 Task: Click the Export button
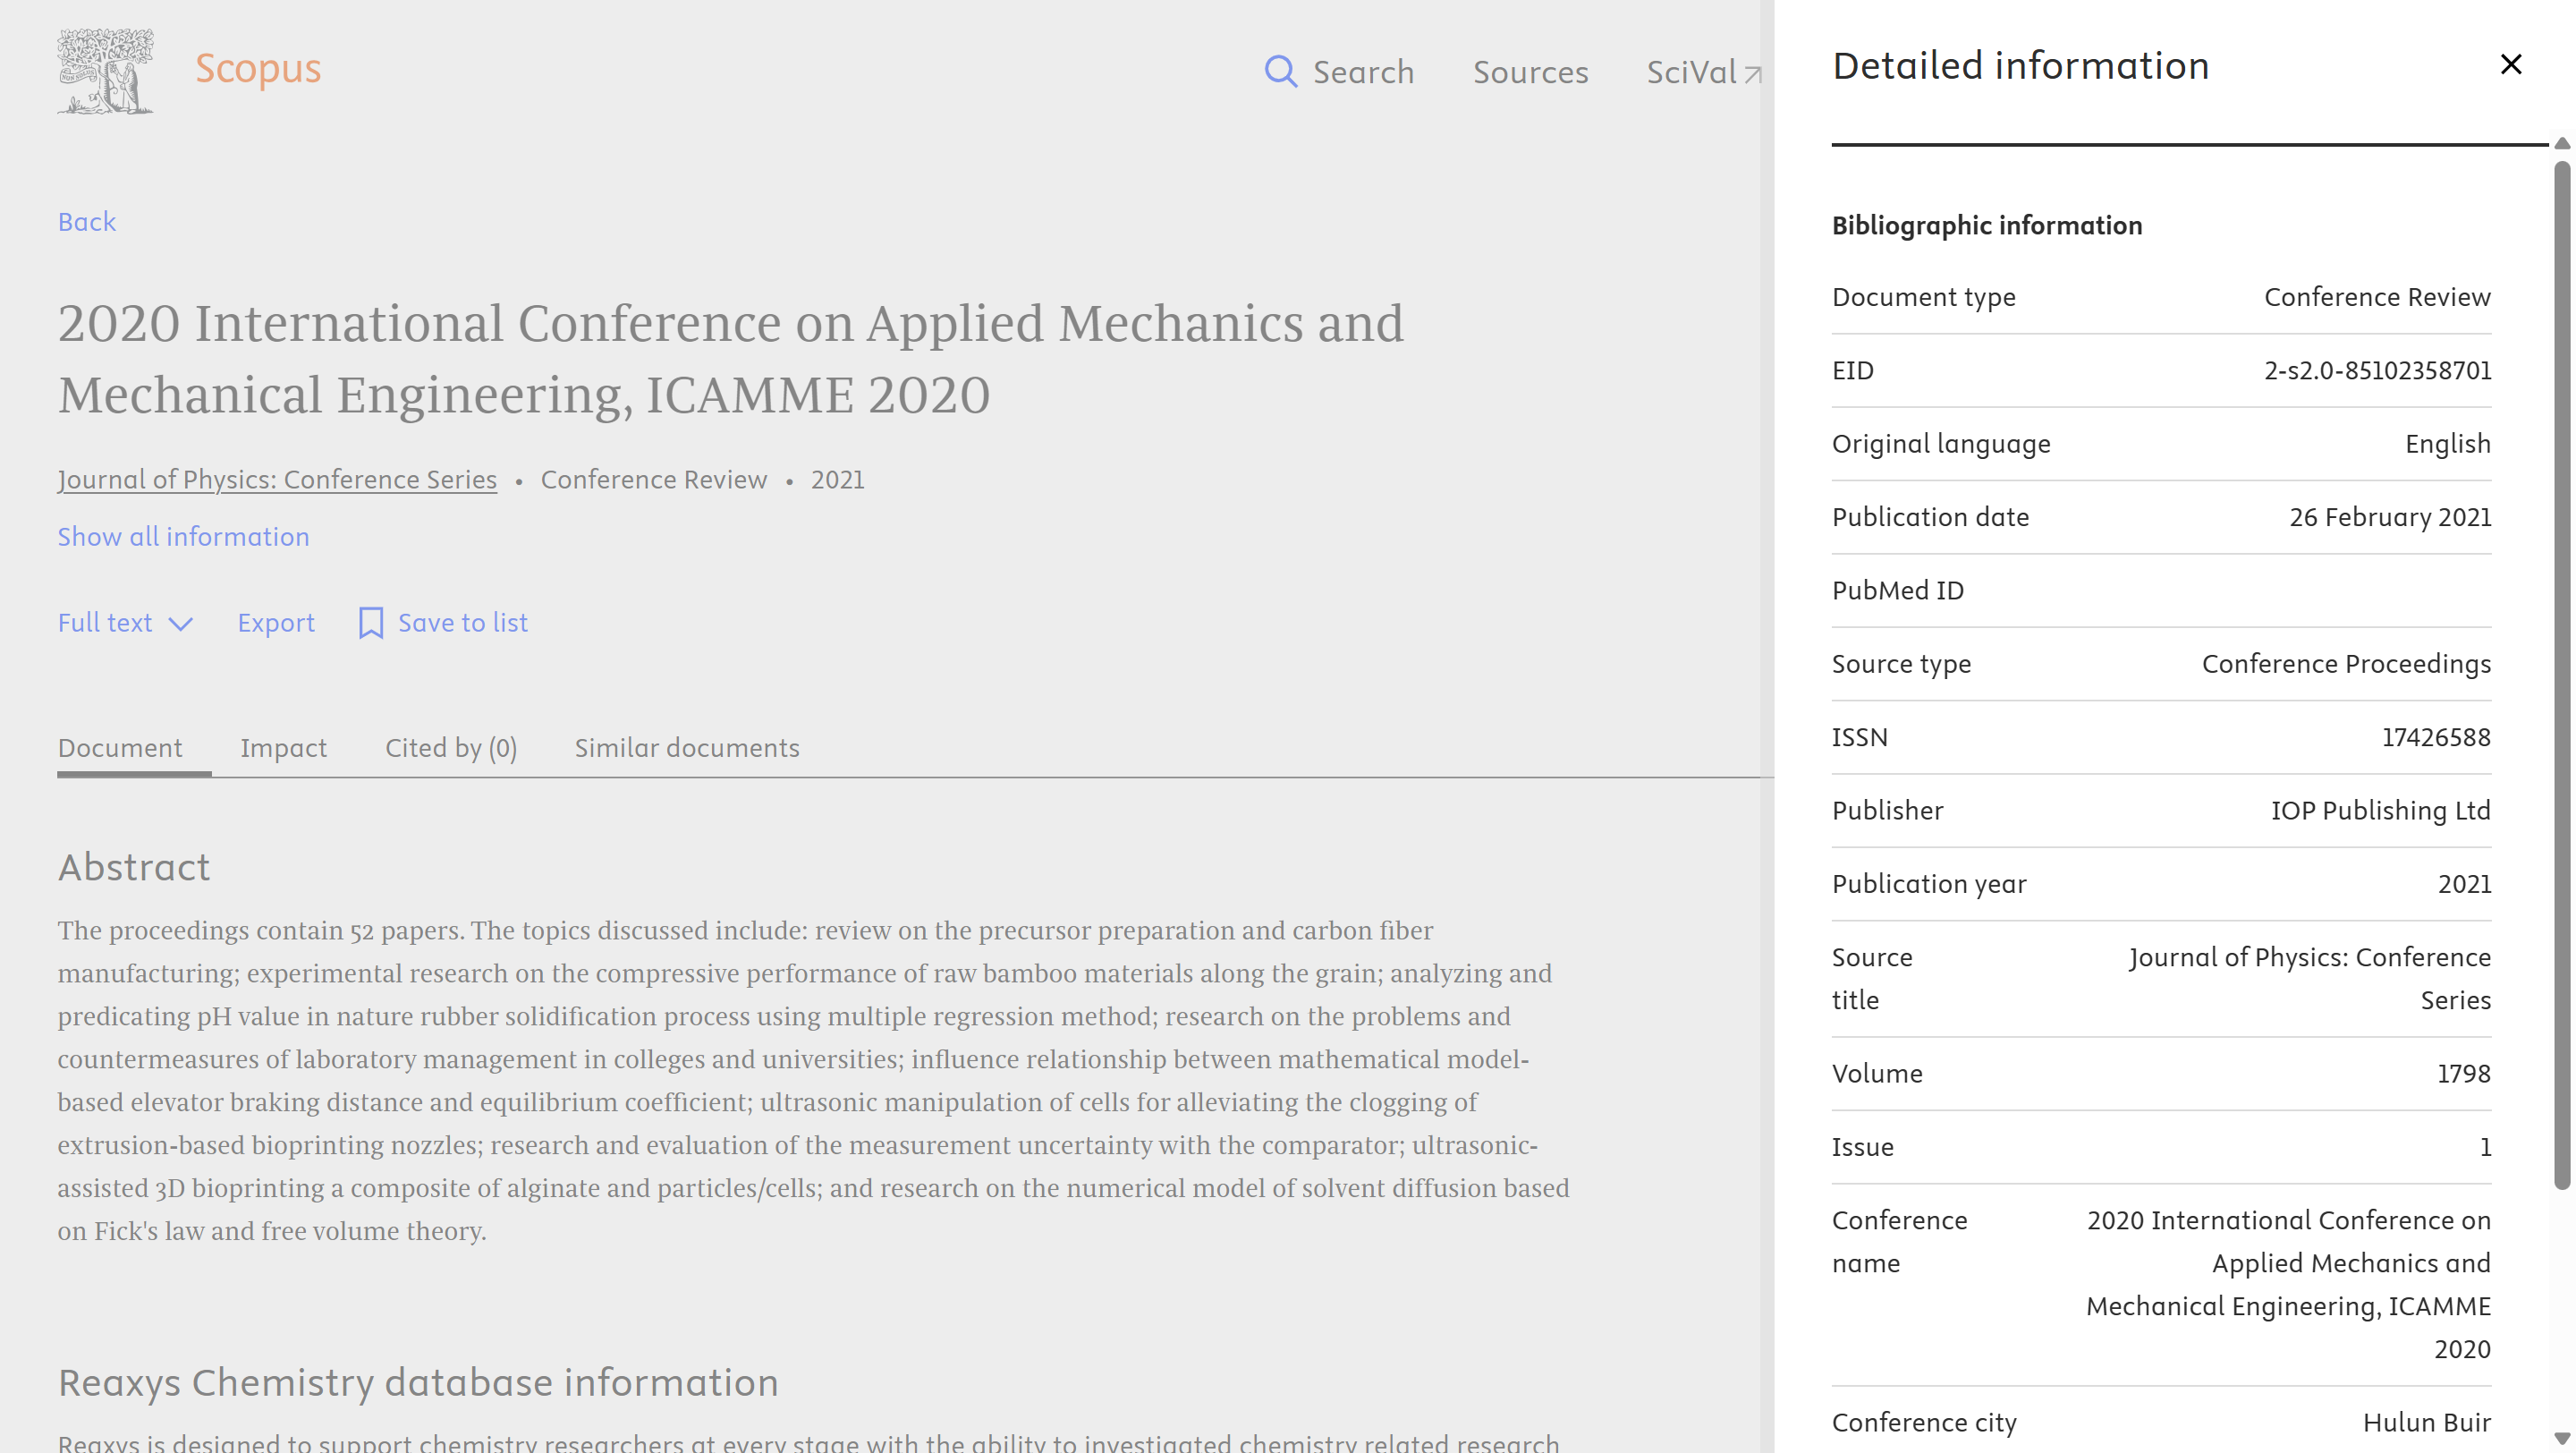276,623
